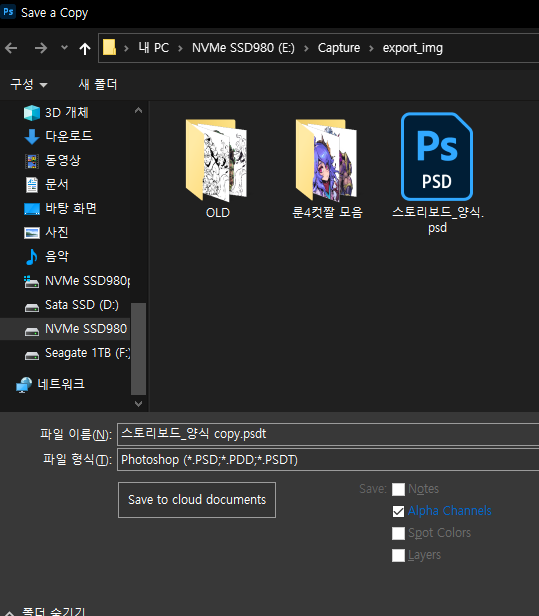Select NVMe SSD980 (E:) breadcrumb segment
This screenshot has height=616, width=539.
(243, 48)
